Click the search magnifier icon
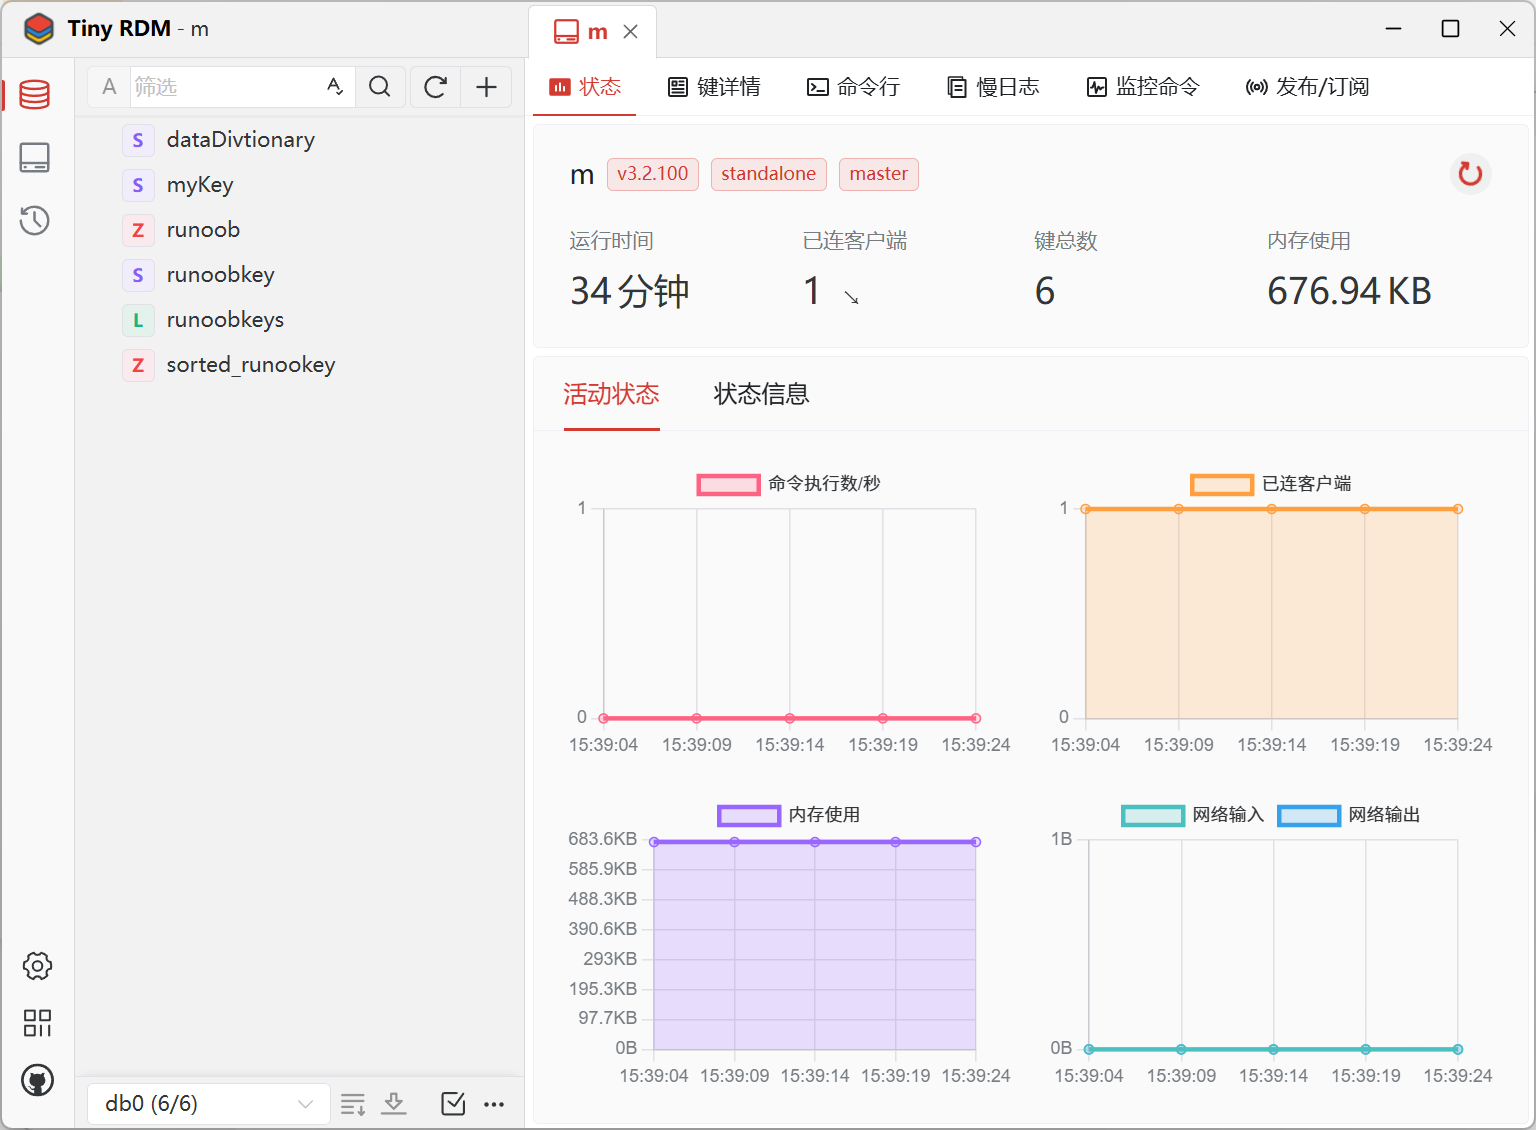 [x=380, y=87]
